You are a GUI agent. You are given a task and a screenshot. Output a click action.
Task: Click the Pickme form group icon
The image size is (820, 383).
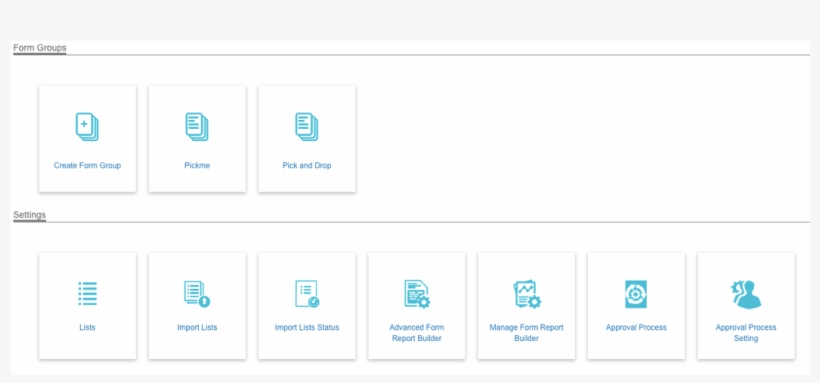197,127
